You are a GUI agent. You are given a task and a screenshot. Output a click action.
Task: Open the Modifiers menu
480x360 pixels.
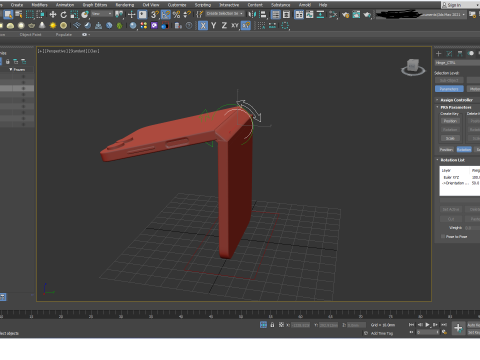pyautogui.click(x=39, y=5)
